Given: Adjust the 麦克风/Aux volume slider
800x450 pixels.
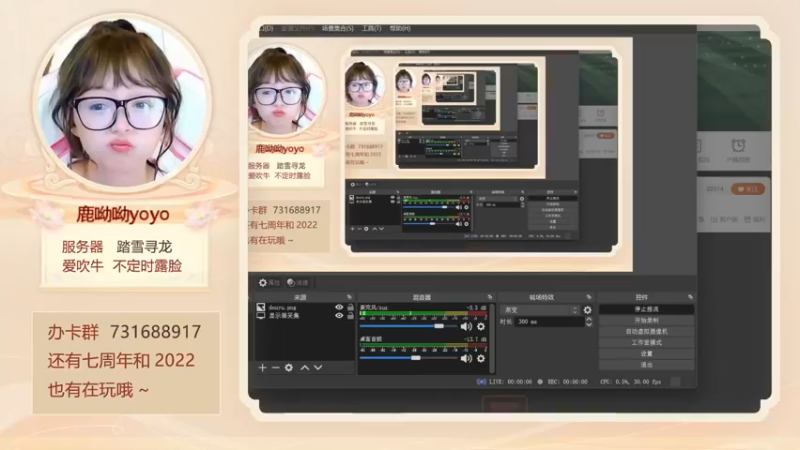Looking at the screenshot, I should click(408, 326).
